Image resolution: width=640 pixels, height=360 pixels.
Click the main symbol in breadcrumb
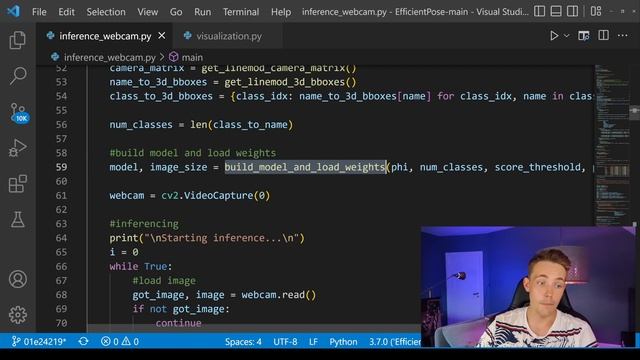[192, 57]
